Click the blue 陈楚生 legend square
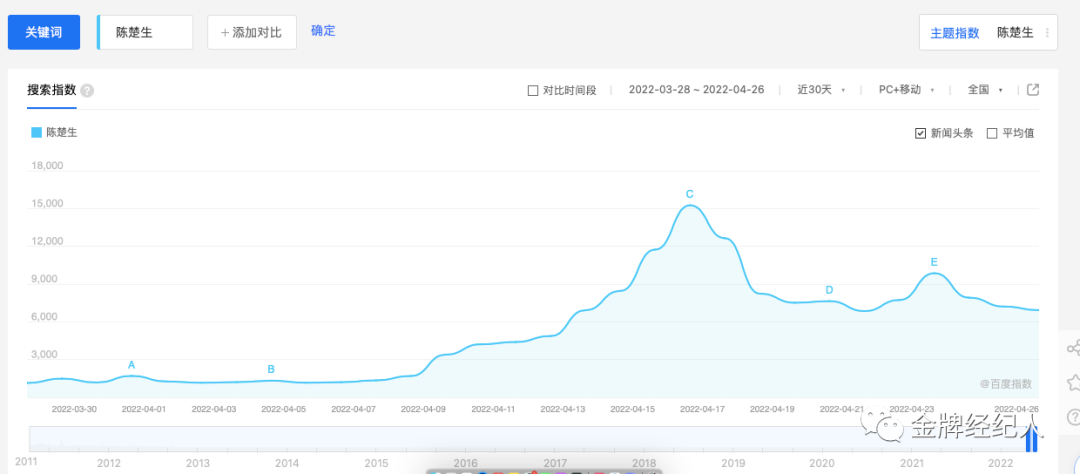The height and width of the screenshot is (474, 1080). [37, 133]
